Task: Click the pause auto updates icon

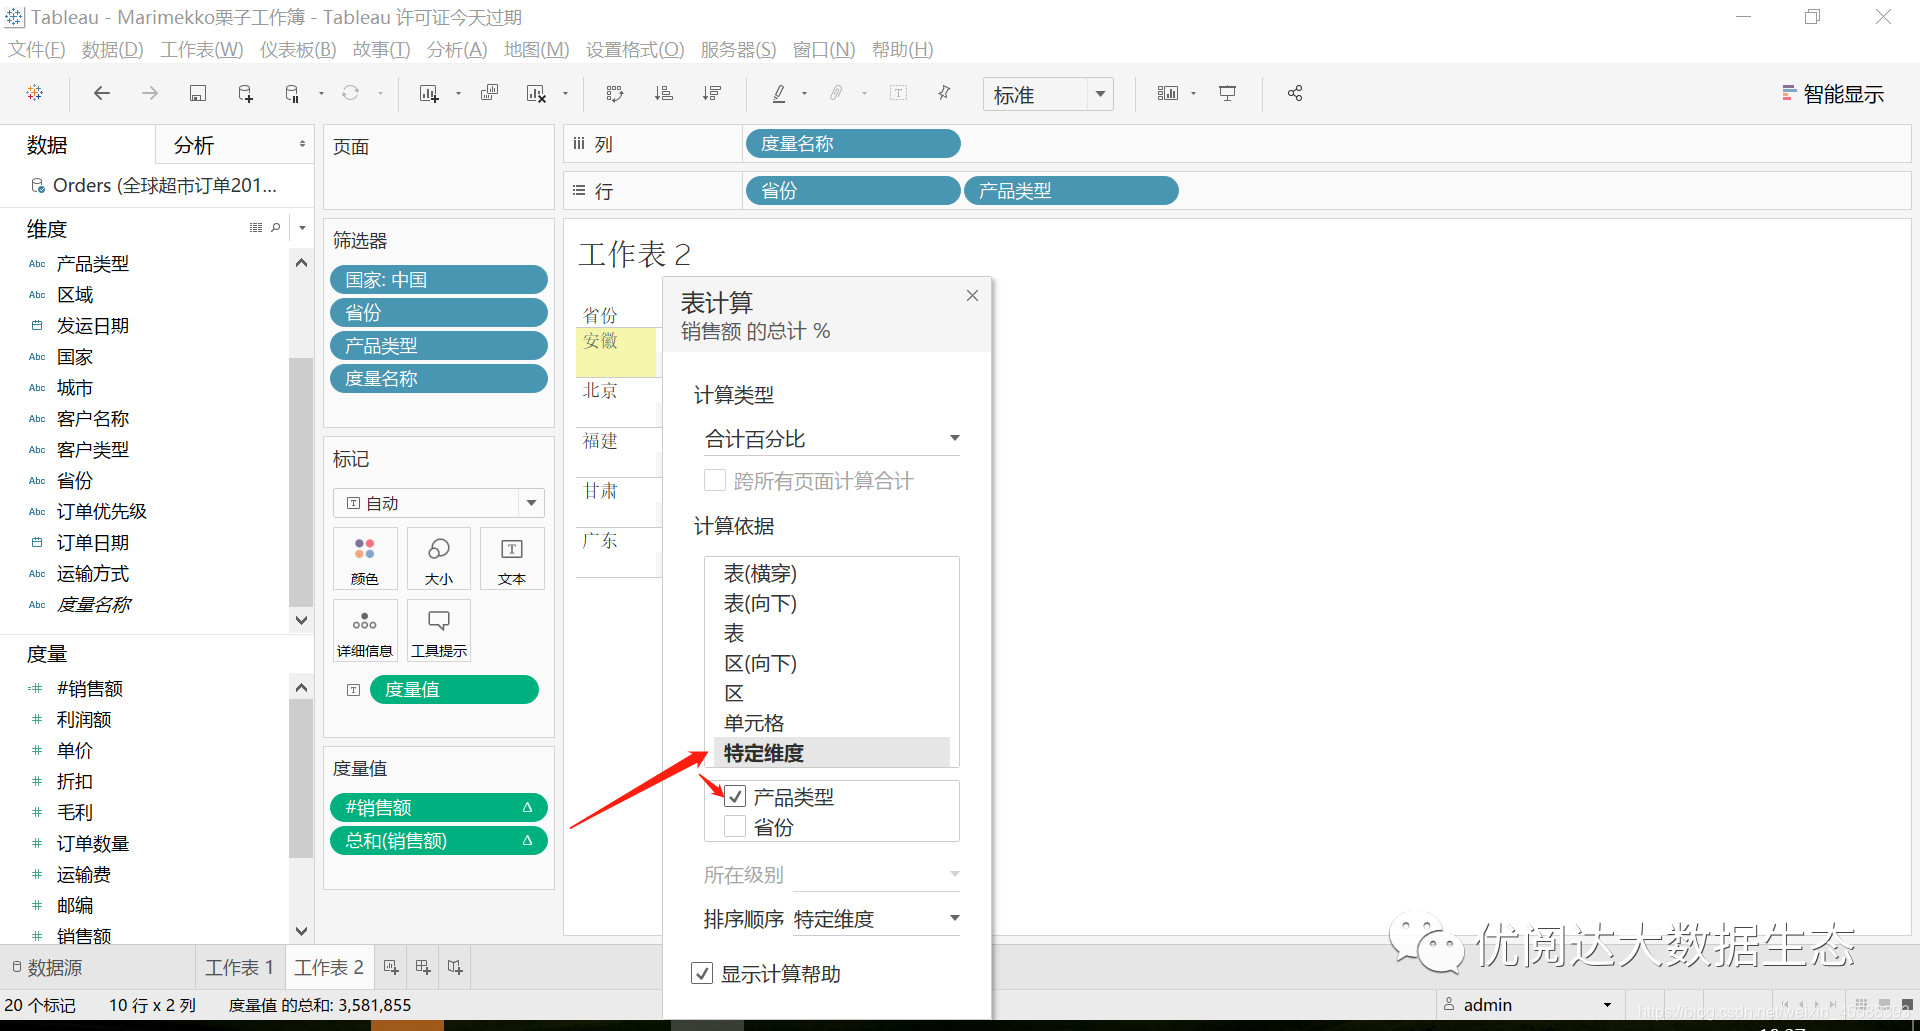Action: (x=292, y=93)
